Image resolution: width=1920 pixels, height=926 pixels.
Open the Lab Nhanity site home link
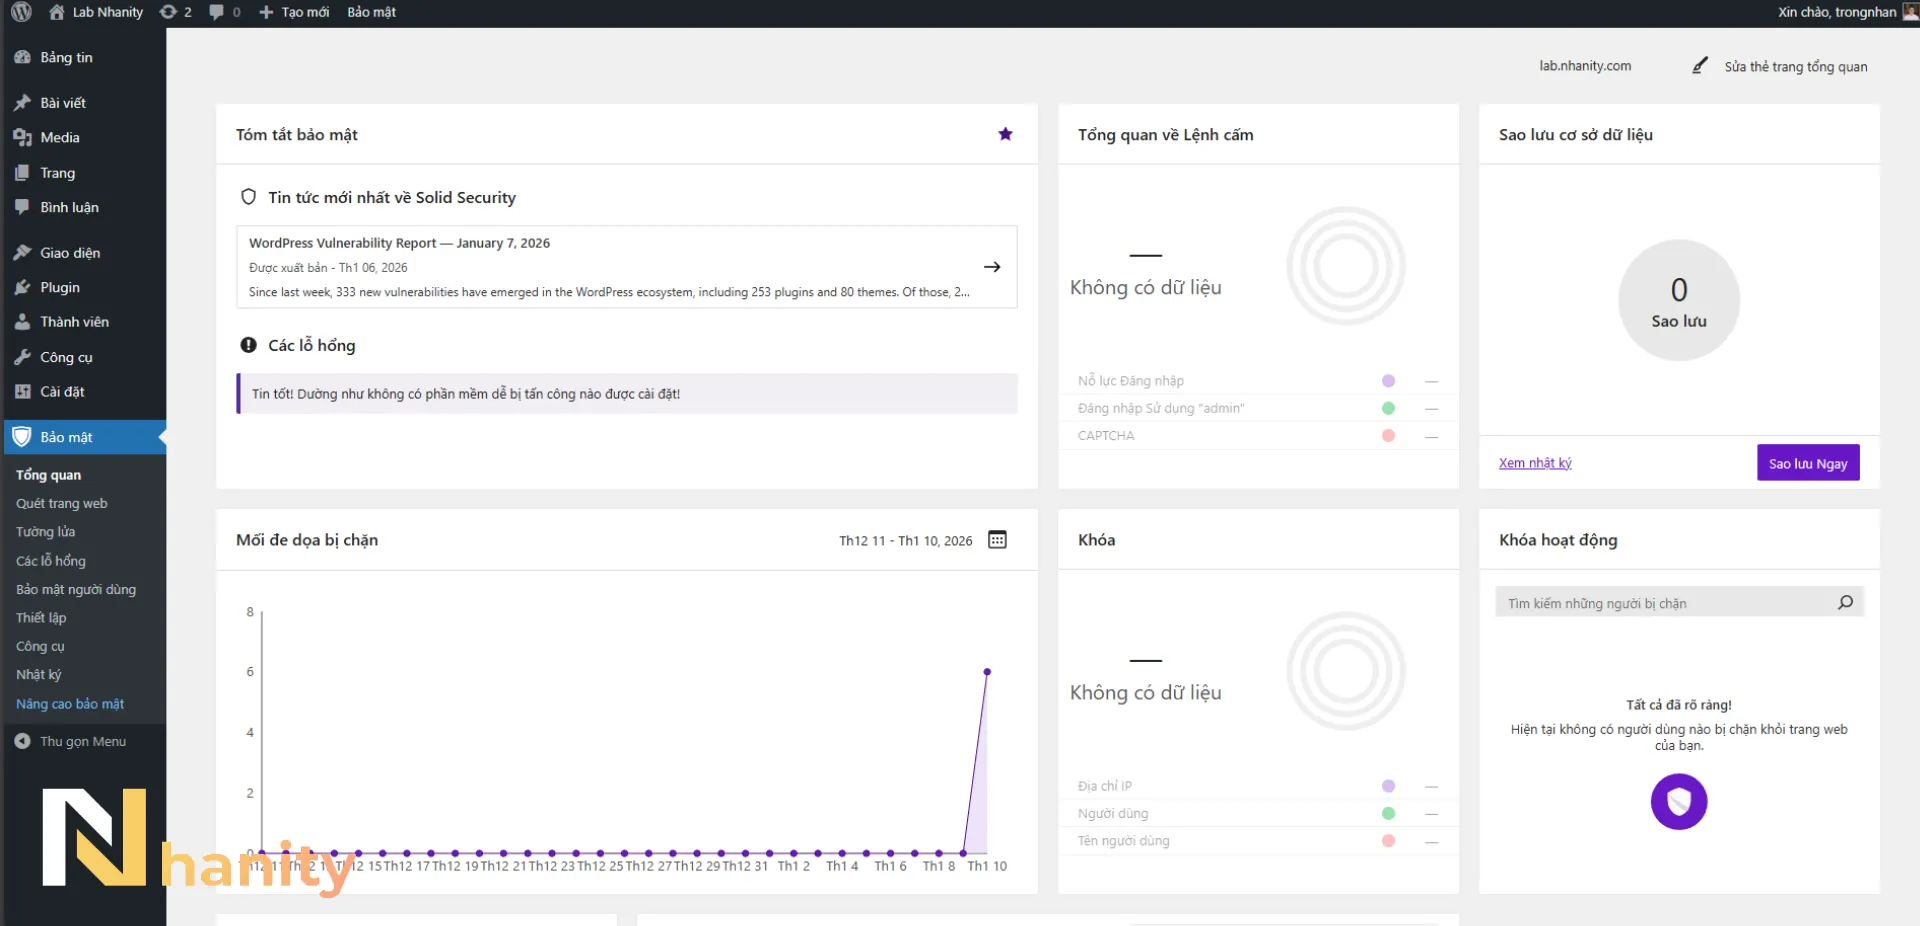[x=96, y=12]
